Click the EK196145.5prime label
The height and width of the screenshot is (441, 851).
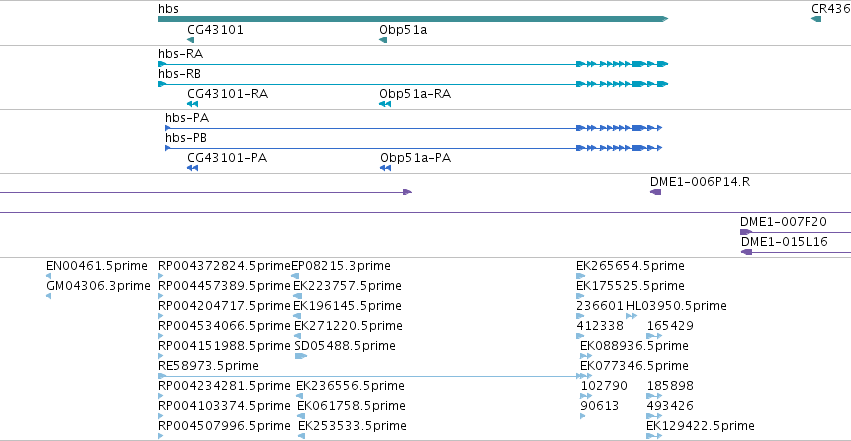347,306
